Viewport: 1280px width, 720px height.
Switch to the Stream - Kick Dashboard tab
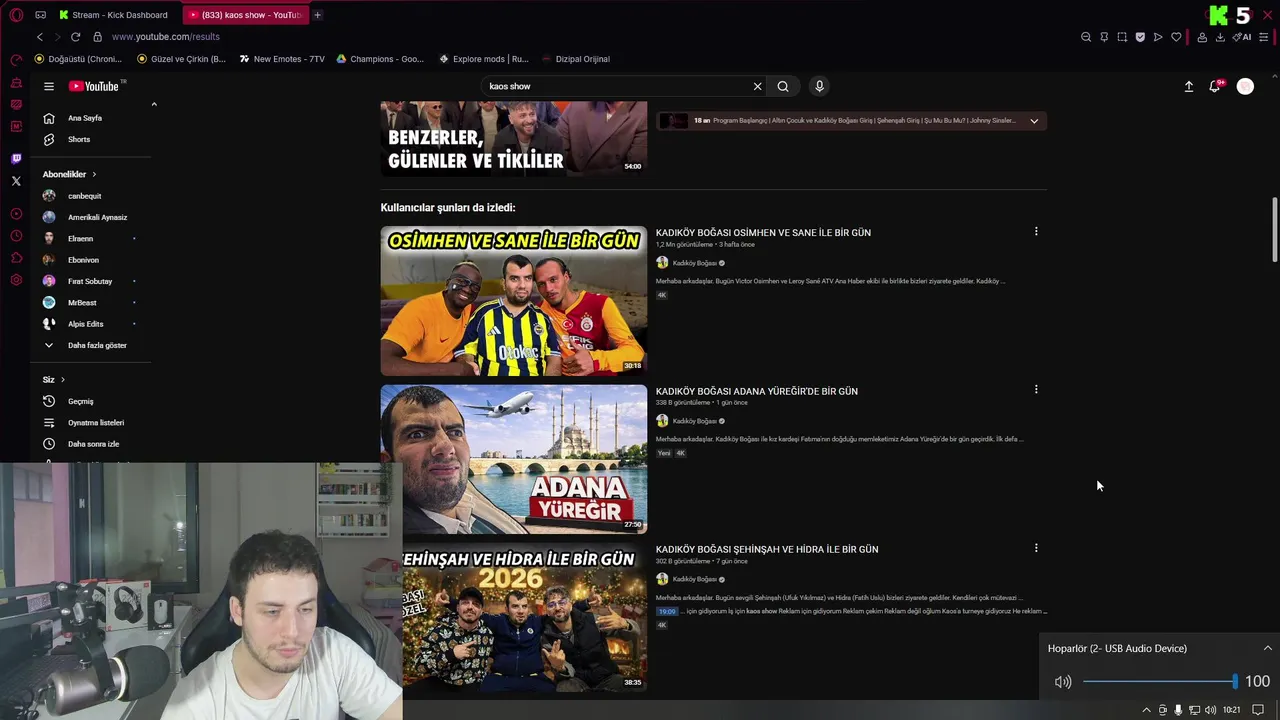click(112, 15)
